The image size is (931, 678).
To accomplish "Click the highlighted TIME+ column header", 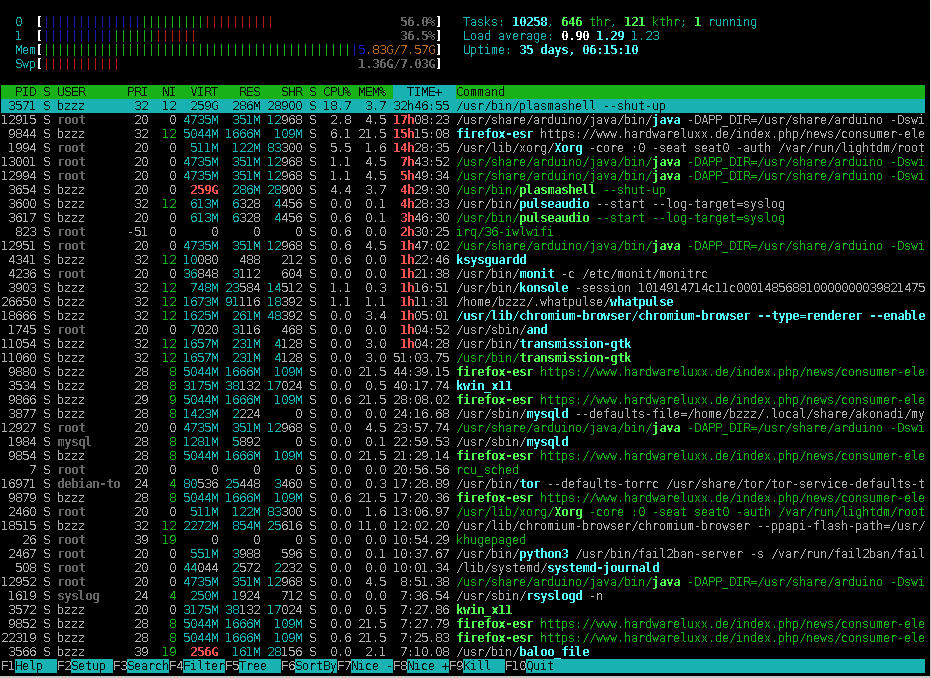I will point(424,92).
